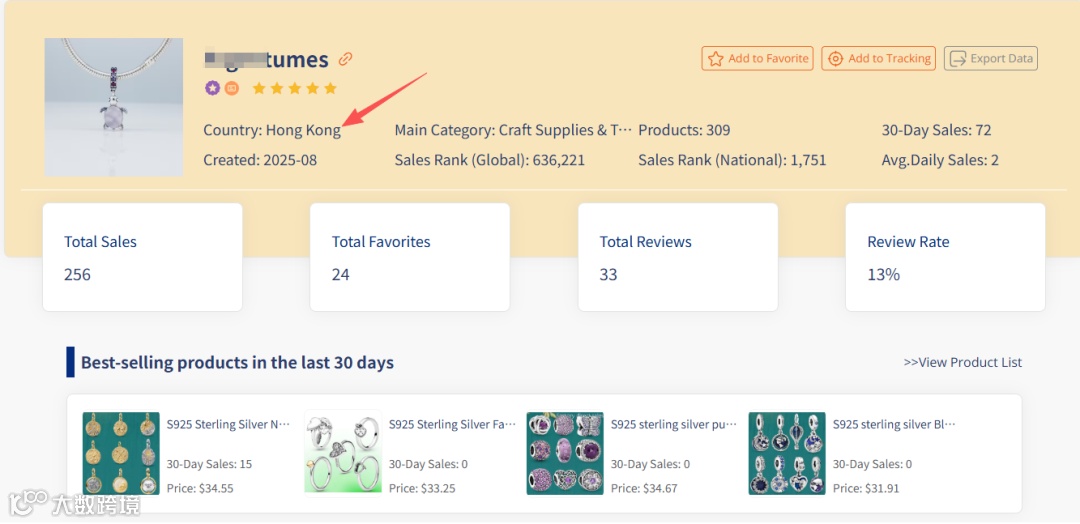
Task: Click the Export Data button
Action: [991, 59]
